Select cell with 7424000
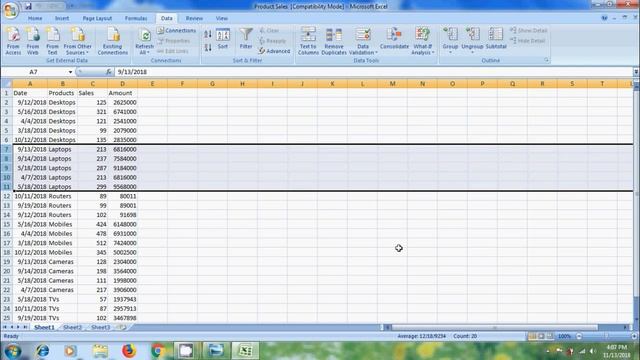Viewport: 640px width, 360px height. point(122,243)
